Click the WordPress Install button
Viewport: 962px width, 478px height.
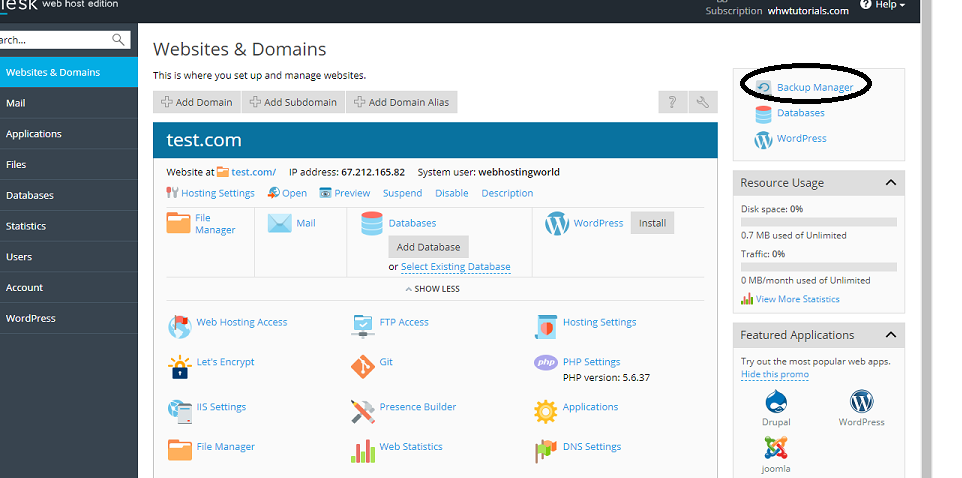pos(652,223)
